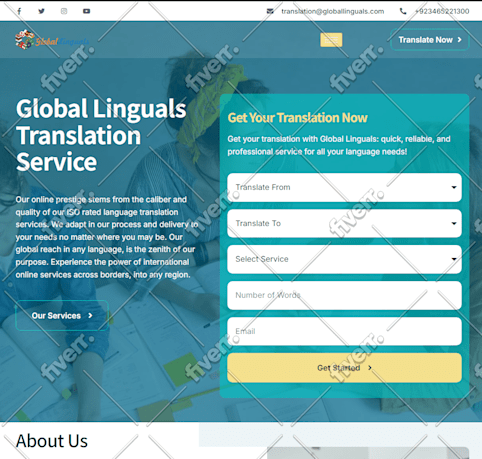Click the Global Linguals Translation Service headline
The image size is (482, 459).
click(x=101, y=135)
